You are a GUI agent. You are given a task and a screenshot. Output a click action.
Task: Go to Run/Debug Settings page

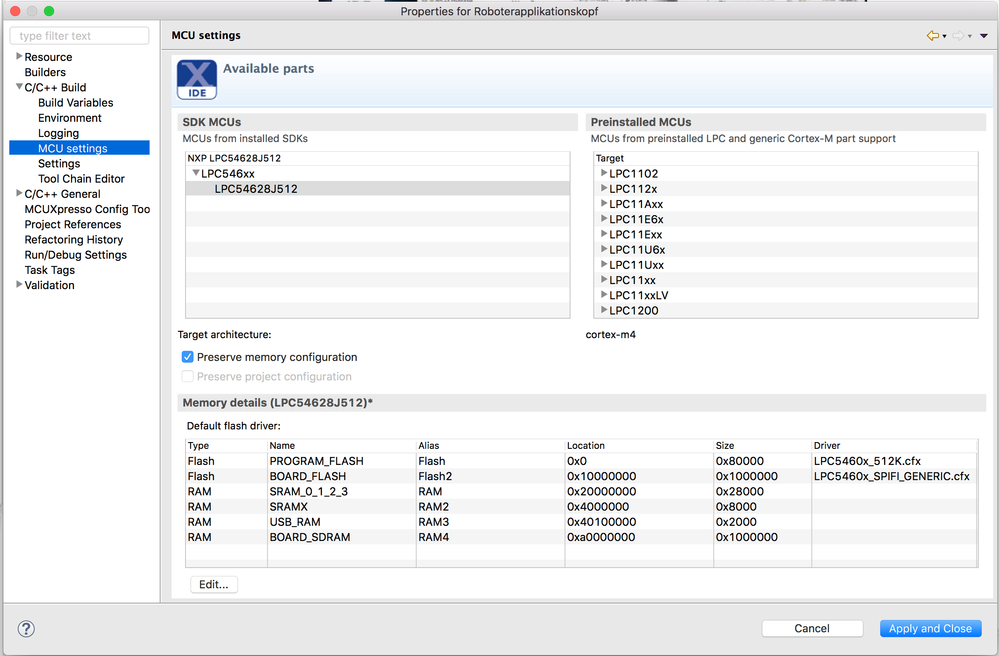tap(76, 255)
